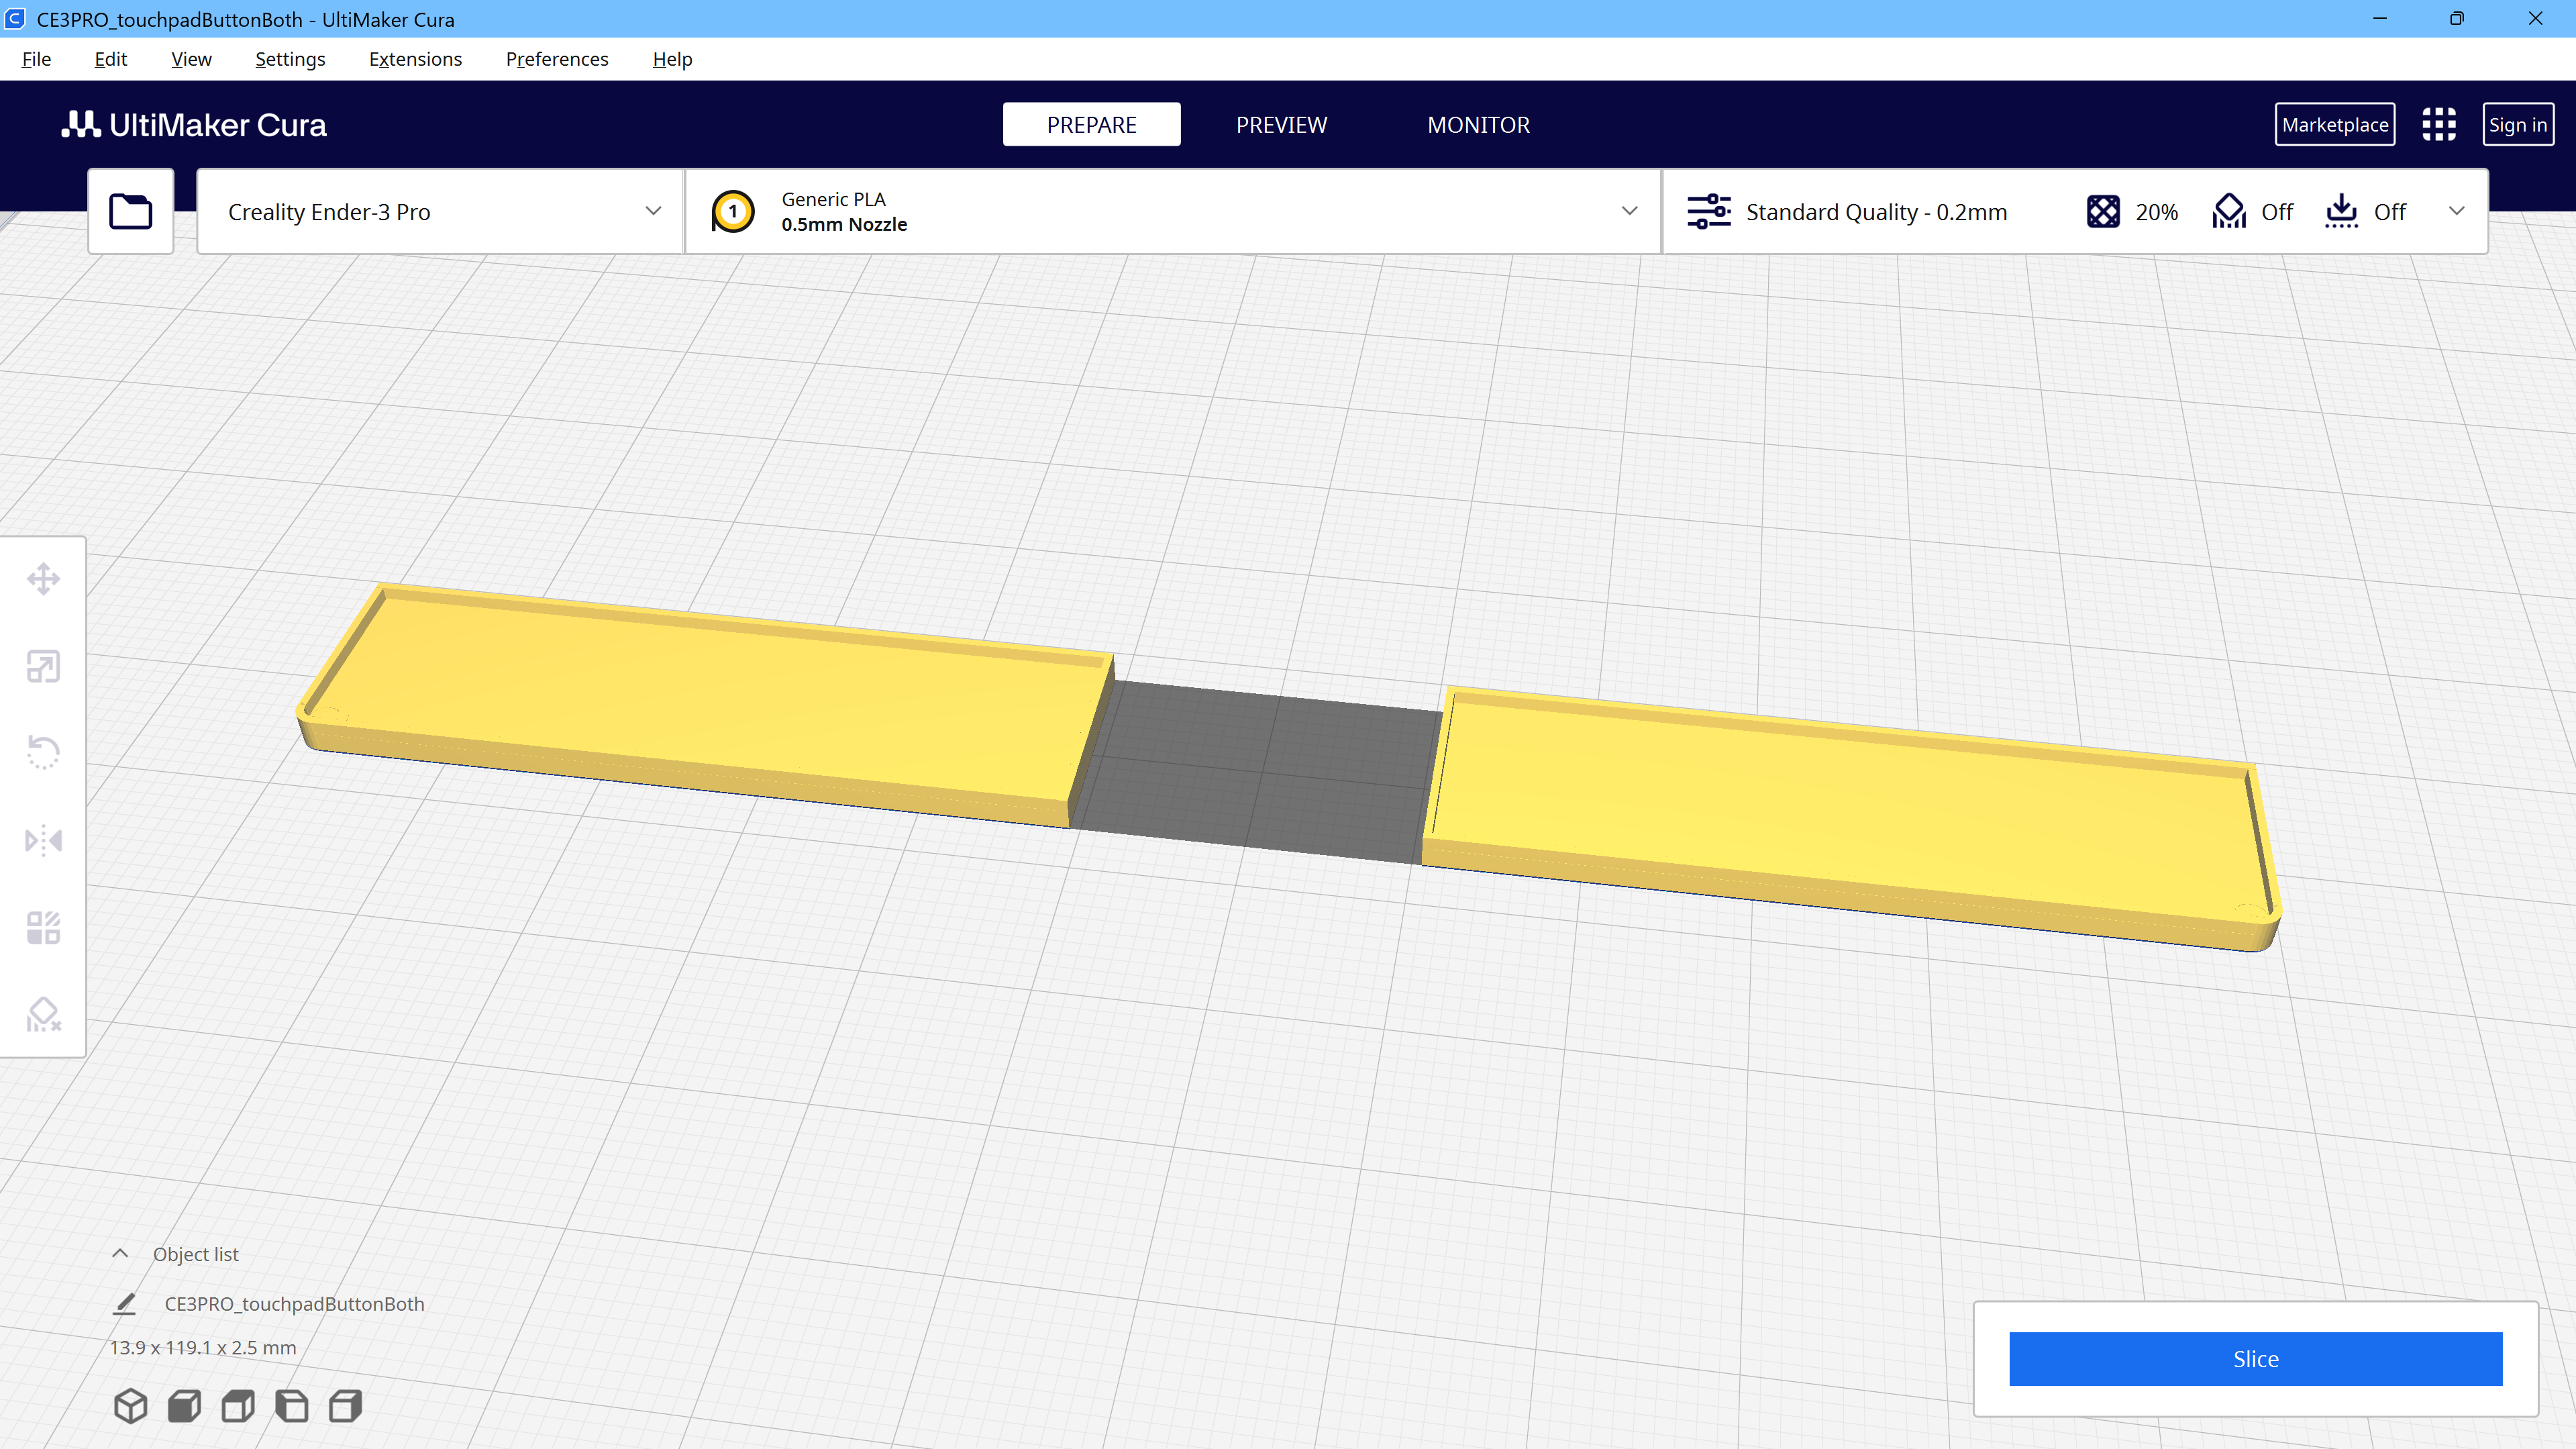This screenshot has width=2576, height=1449.
Task: Click the 13.9 x 119.1 x 2.5 mm dimensions
Action: click(203, 1347)
